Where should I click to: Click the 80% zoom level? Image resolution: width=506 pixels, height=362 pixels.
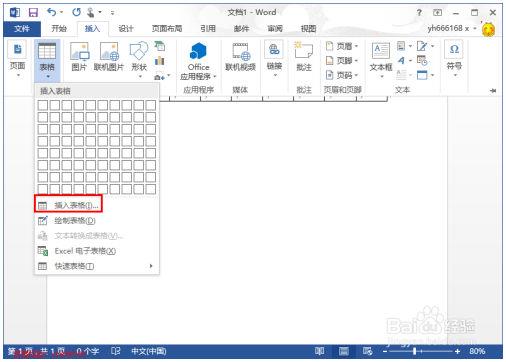click(x=477, y=351)
